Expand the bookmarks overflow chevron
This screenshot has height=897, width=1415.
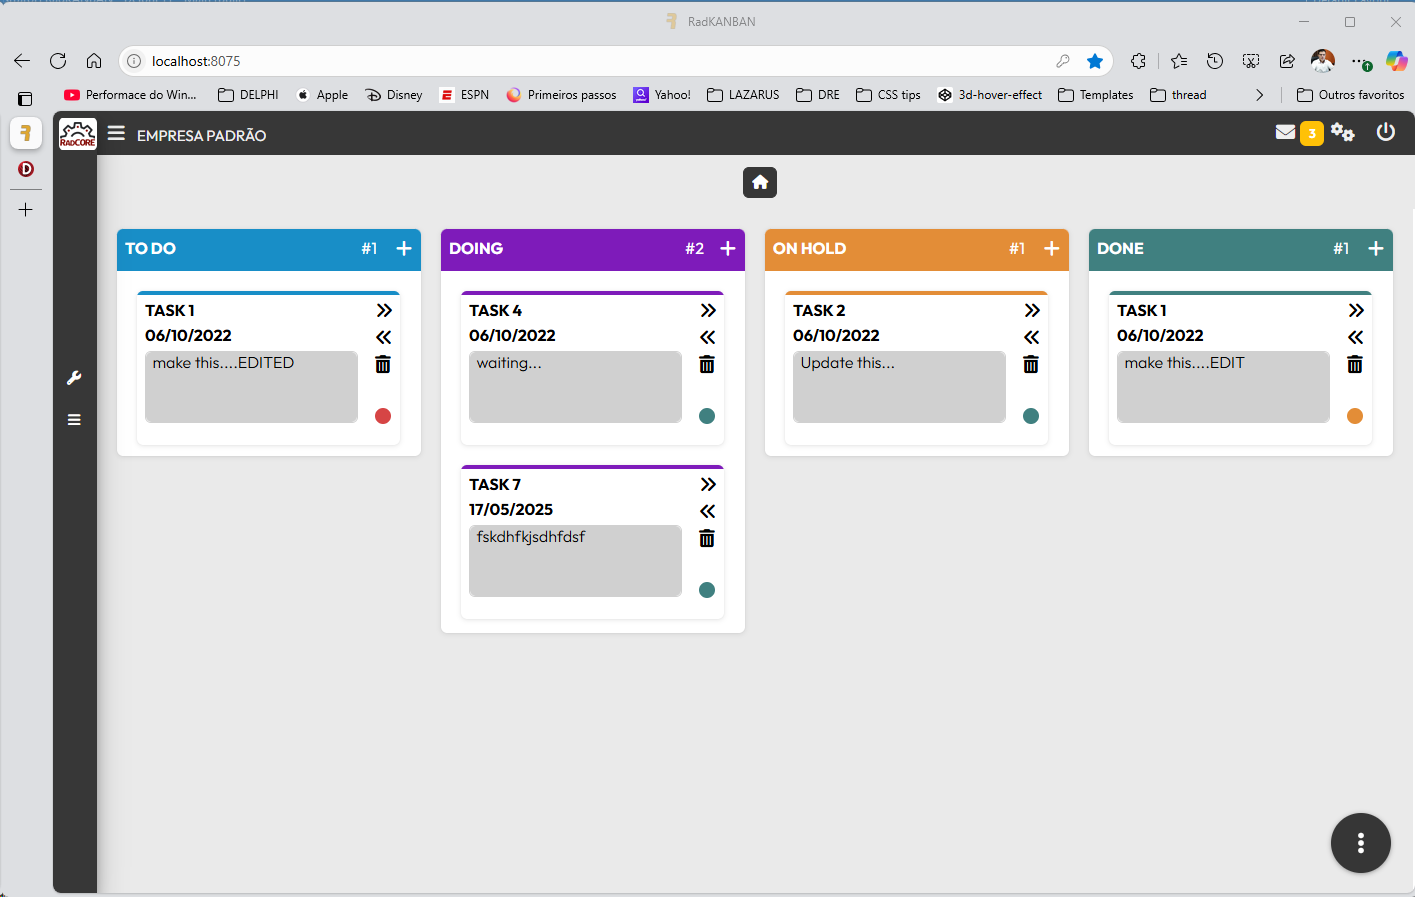point(1259,95)
